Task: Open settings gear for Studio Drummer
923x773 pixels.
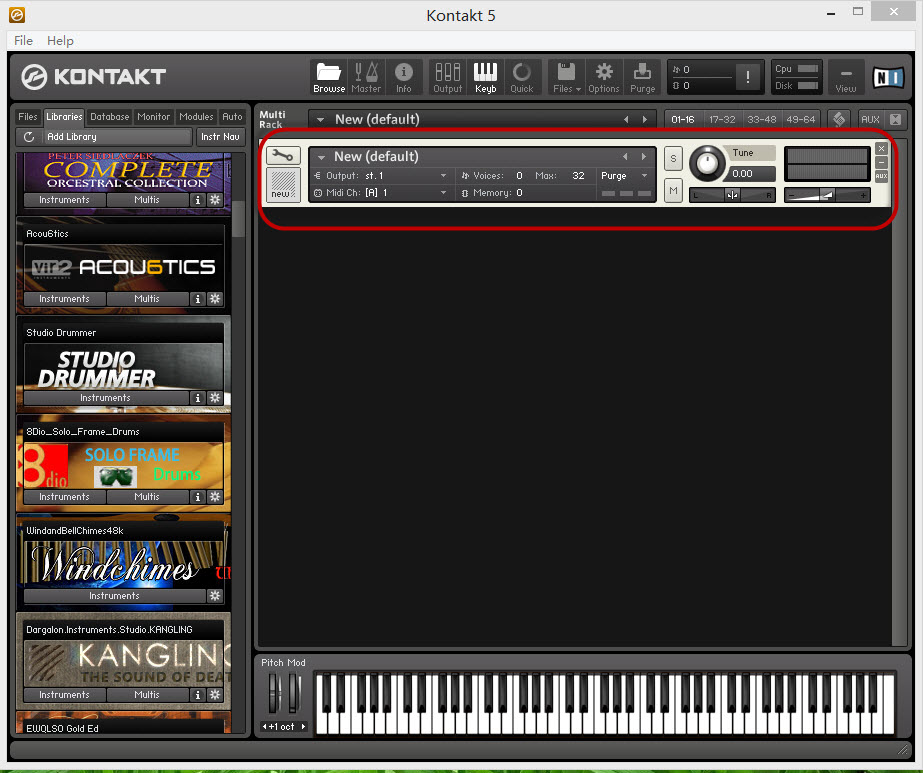Action: (x=215, y=397)
